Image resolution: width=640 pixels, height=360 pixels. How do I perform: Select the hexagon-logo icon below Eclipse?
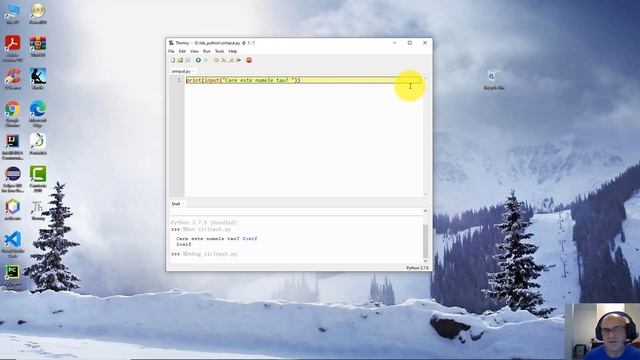[x=13, y=210]
